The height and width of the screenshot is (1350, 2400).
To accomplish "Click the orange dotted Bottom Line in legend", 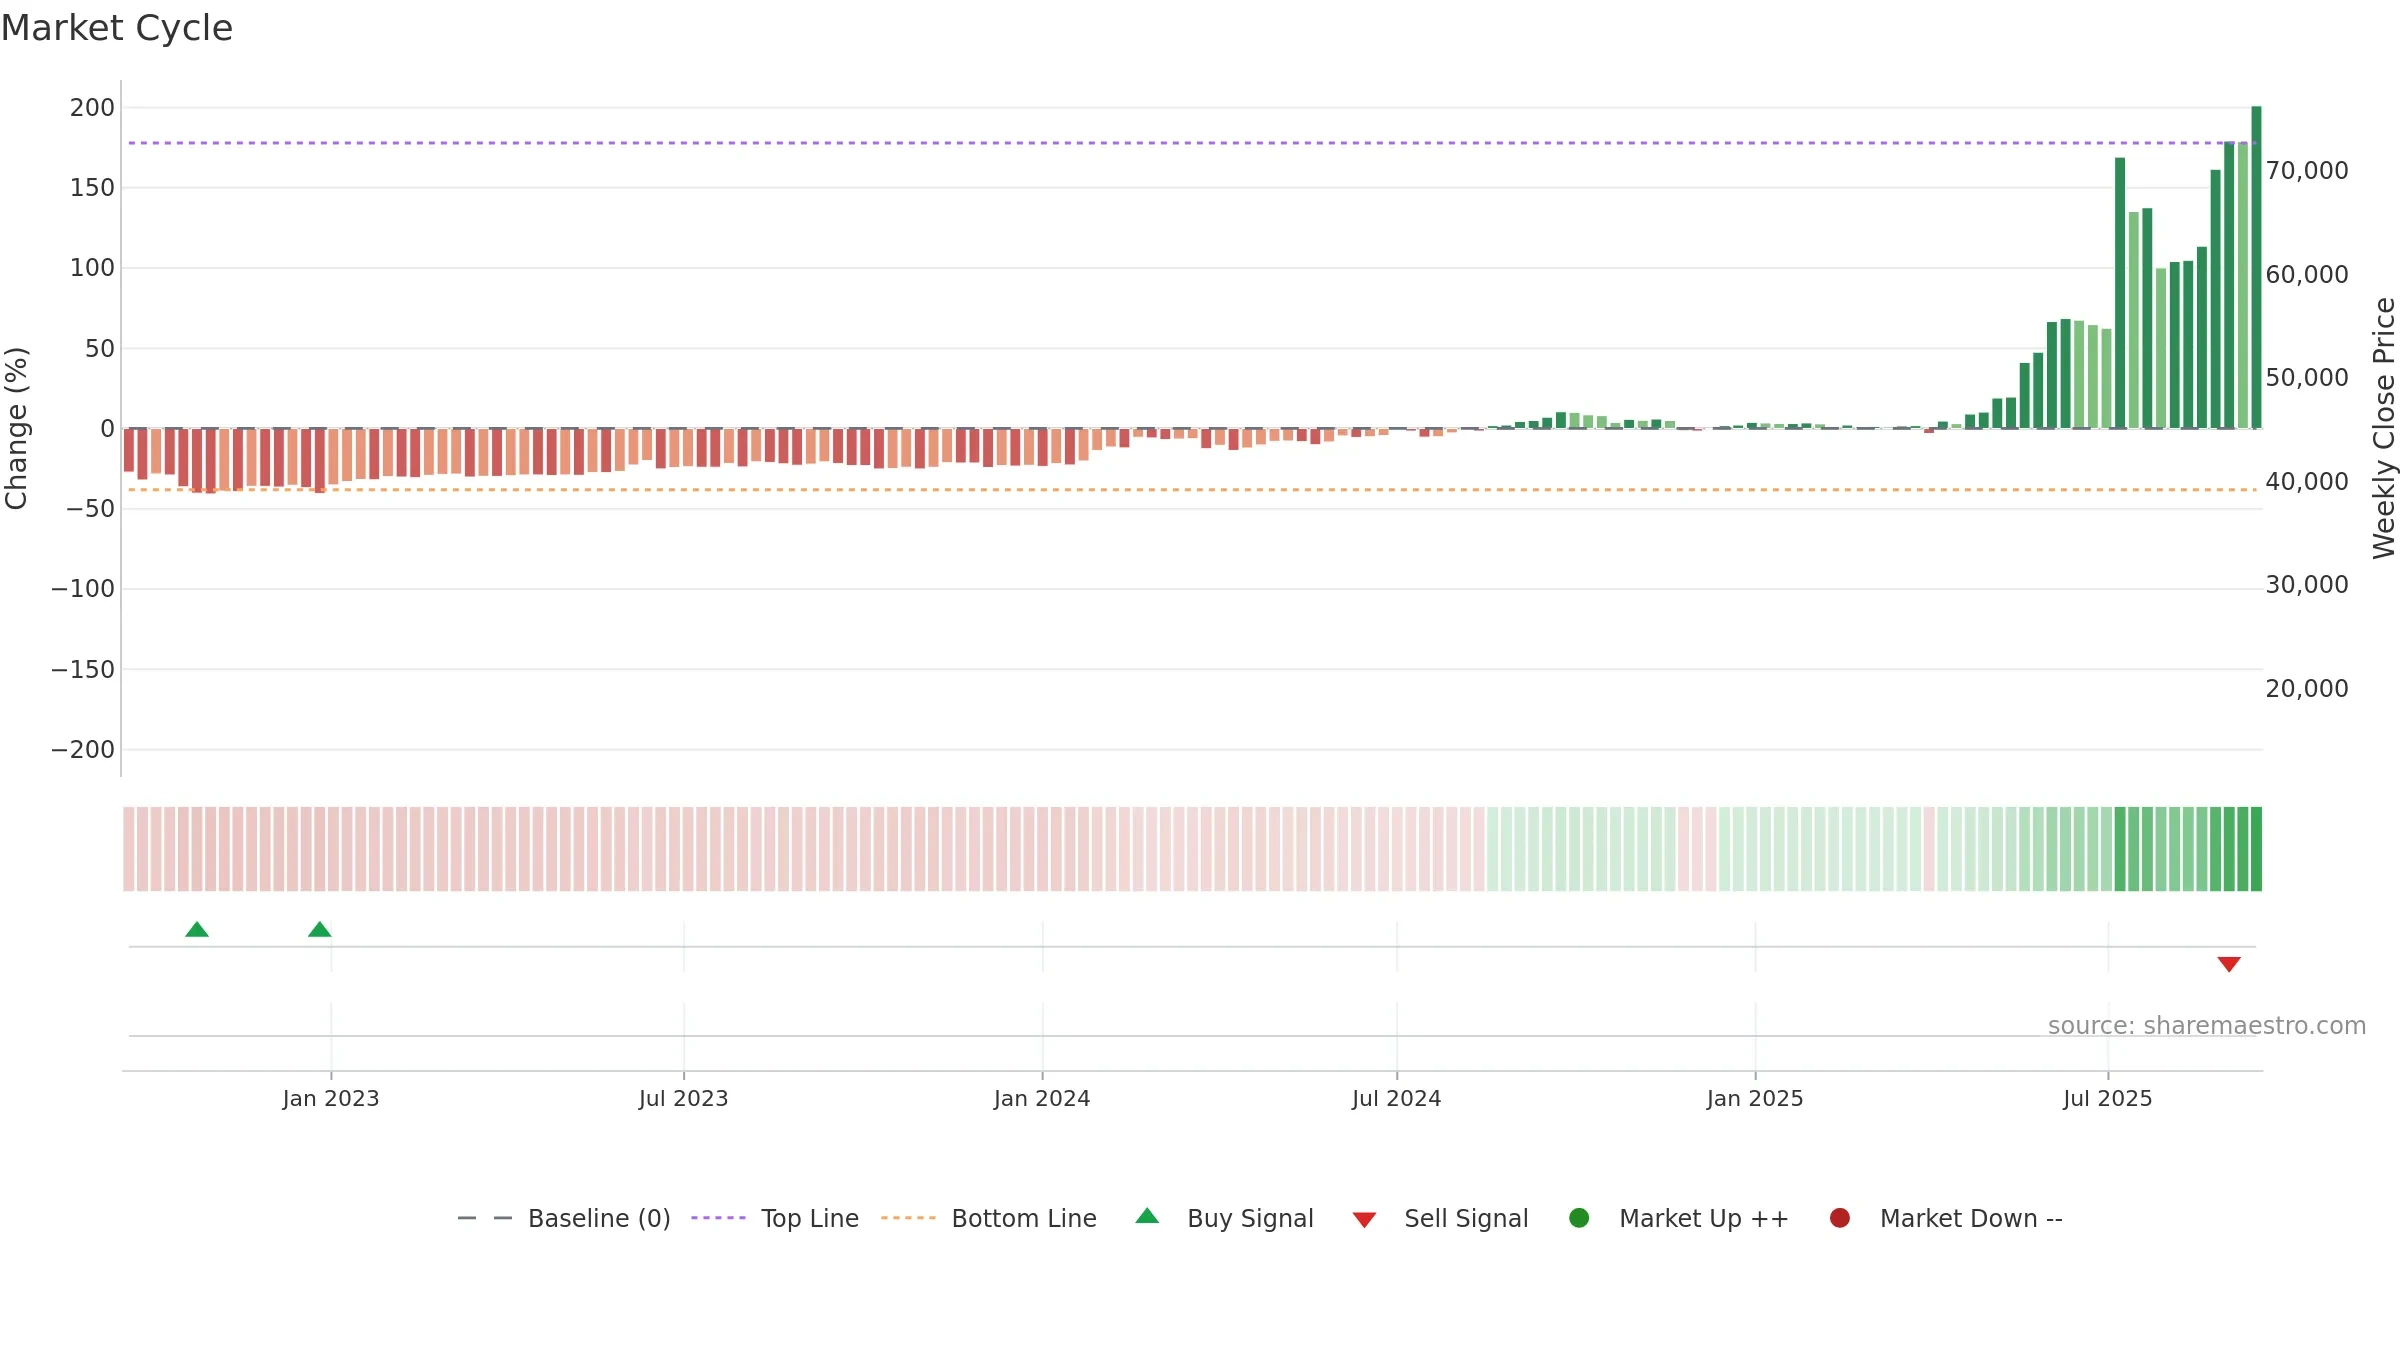I will click(x=908, y=1218).
